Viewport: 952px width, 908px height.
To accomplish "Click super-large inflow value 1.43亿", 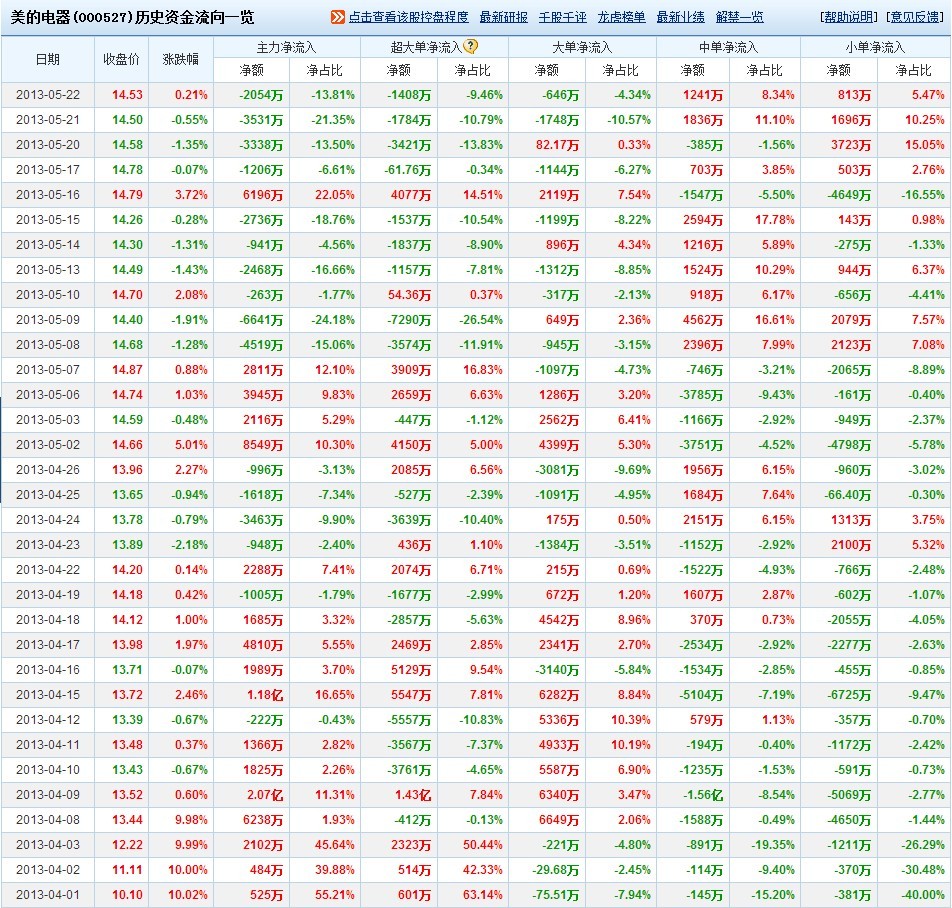I will (413, 794).
